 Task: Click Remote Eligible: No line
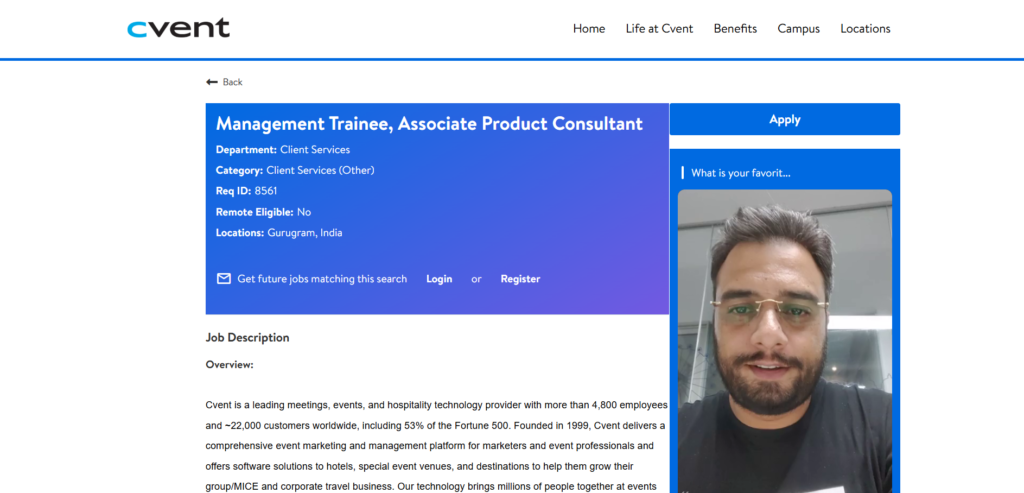point(263,212)
